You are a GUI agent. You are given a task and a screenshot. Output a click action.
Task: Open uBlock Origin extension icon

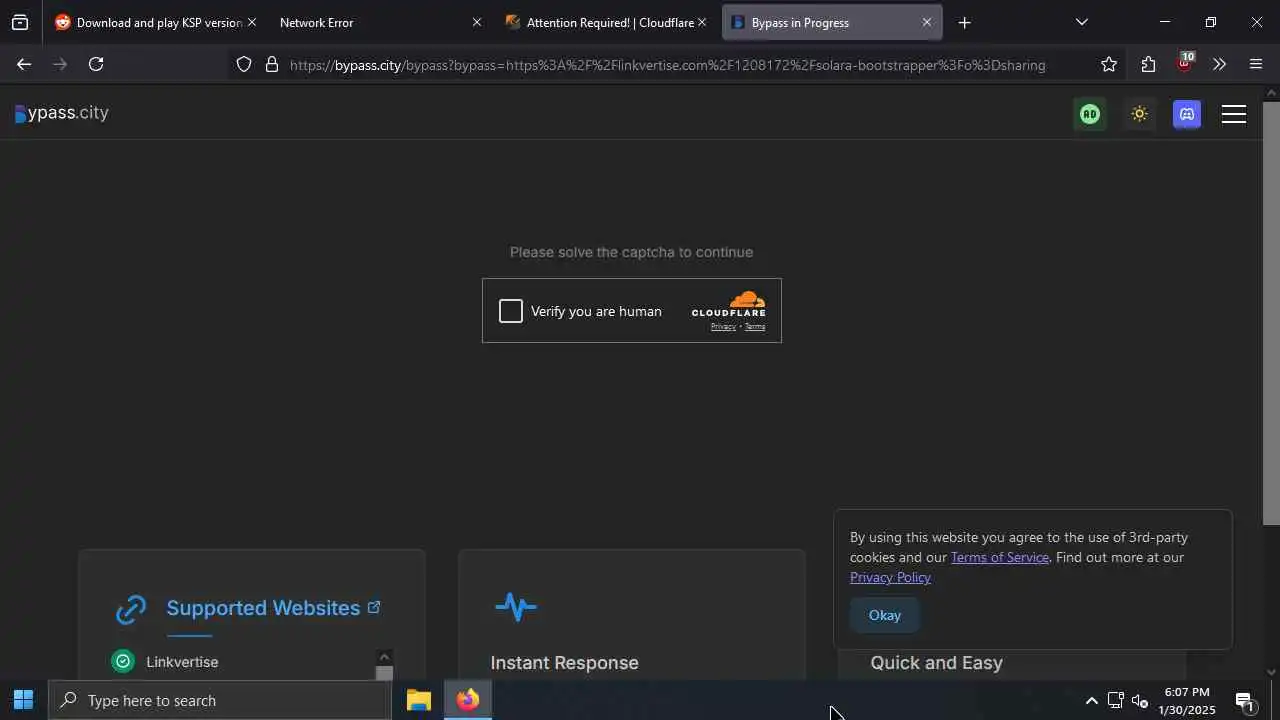1185,64
